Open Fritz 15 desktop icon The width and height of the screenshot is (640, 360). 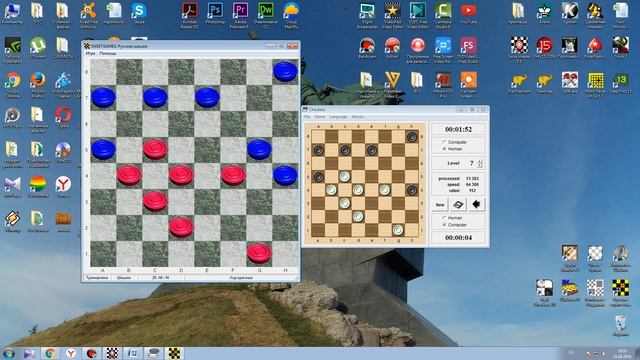(x=544, y=47)
